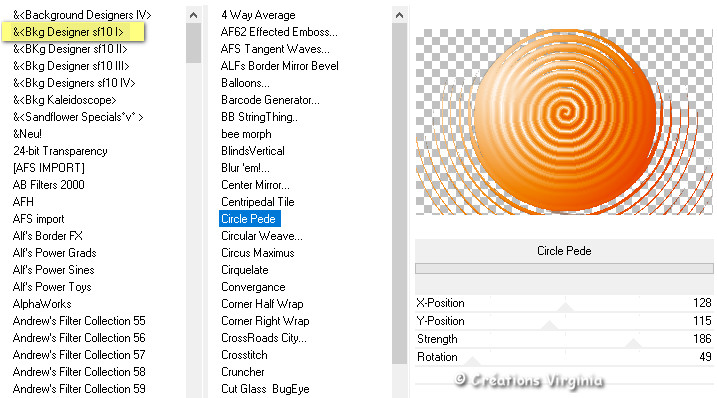Select '&<Sandflower Specials°v° >' category
The height and width of the screenshot is (398, 717).
coord(78,117)
